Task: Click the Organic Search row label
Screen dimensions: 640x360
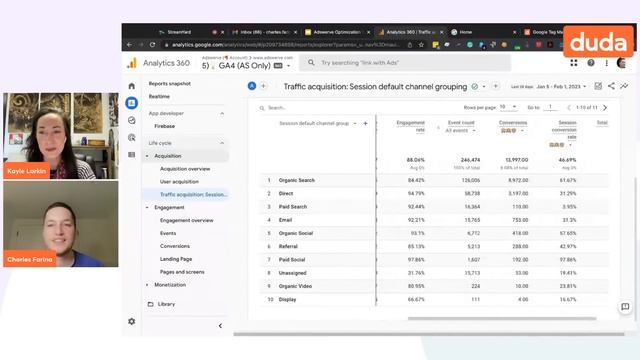Action: click(297, 180)
